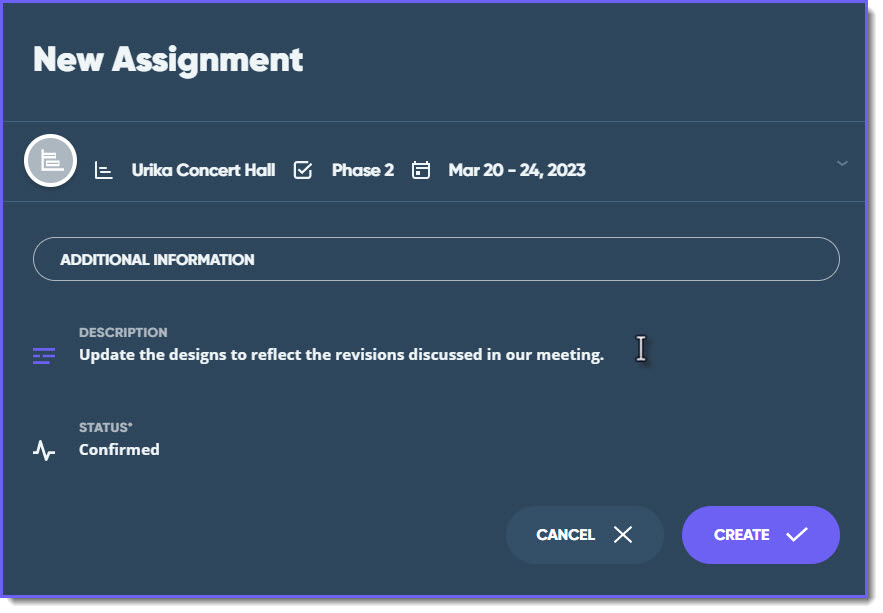Select the status waveform icon
This screenshot has height=613, width=883.
tap(44, 450)
